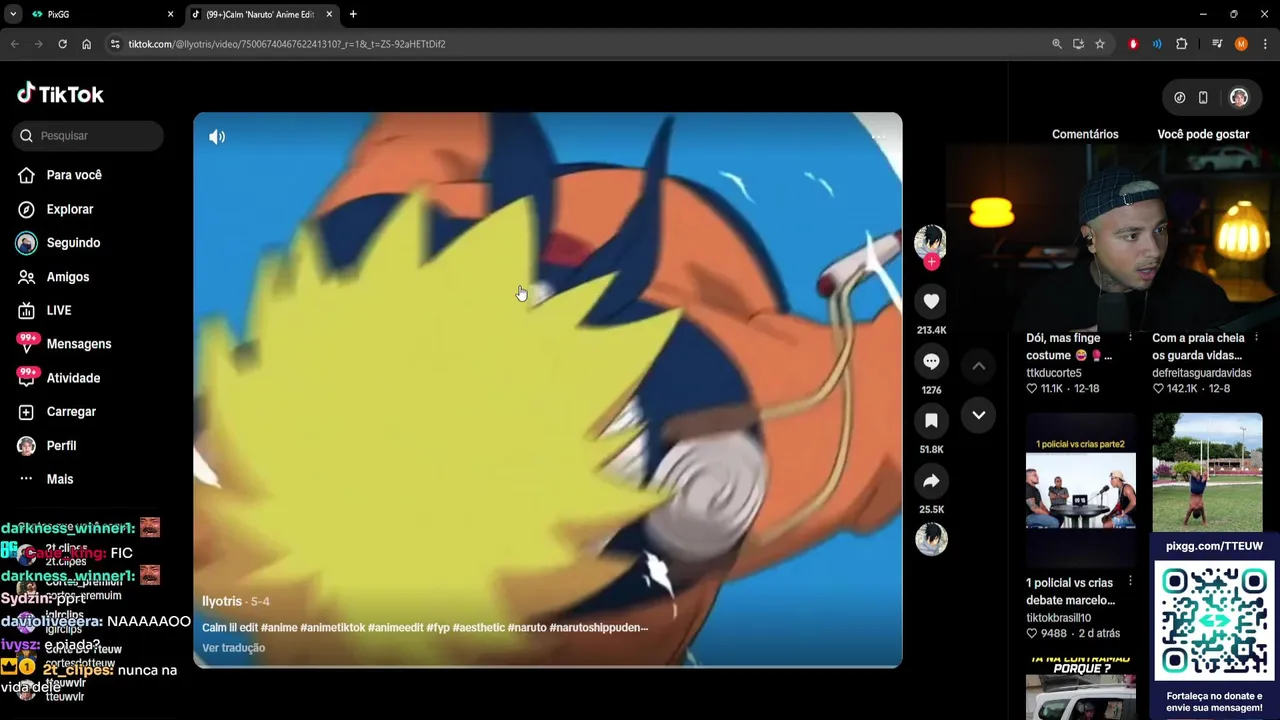Go back in browser history

(x=14, y=44)
